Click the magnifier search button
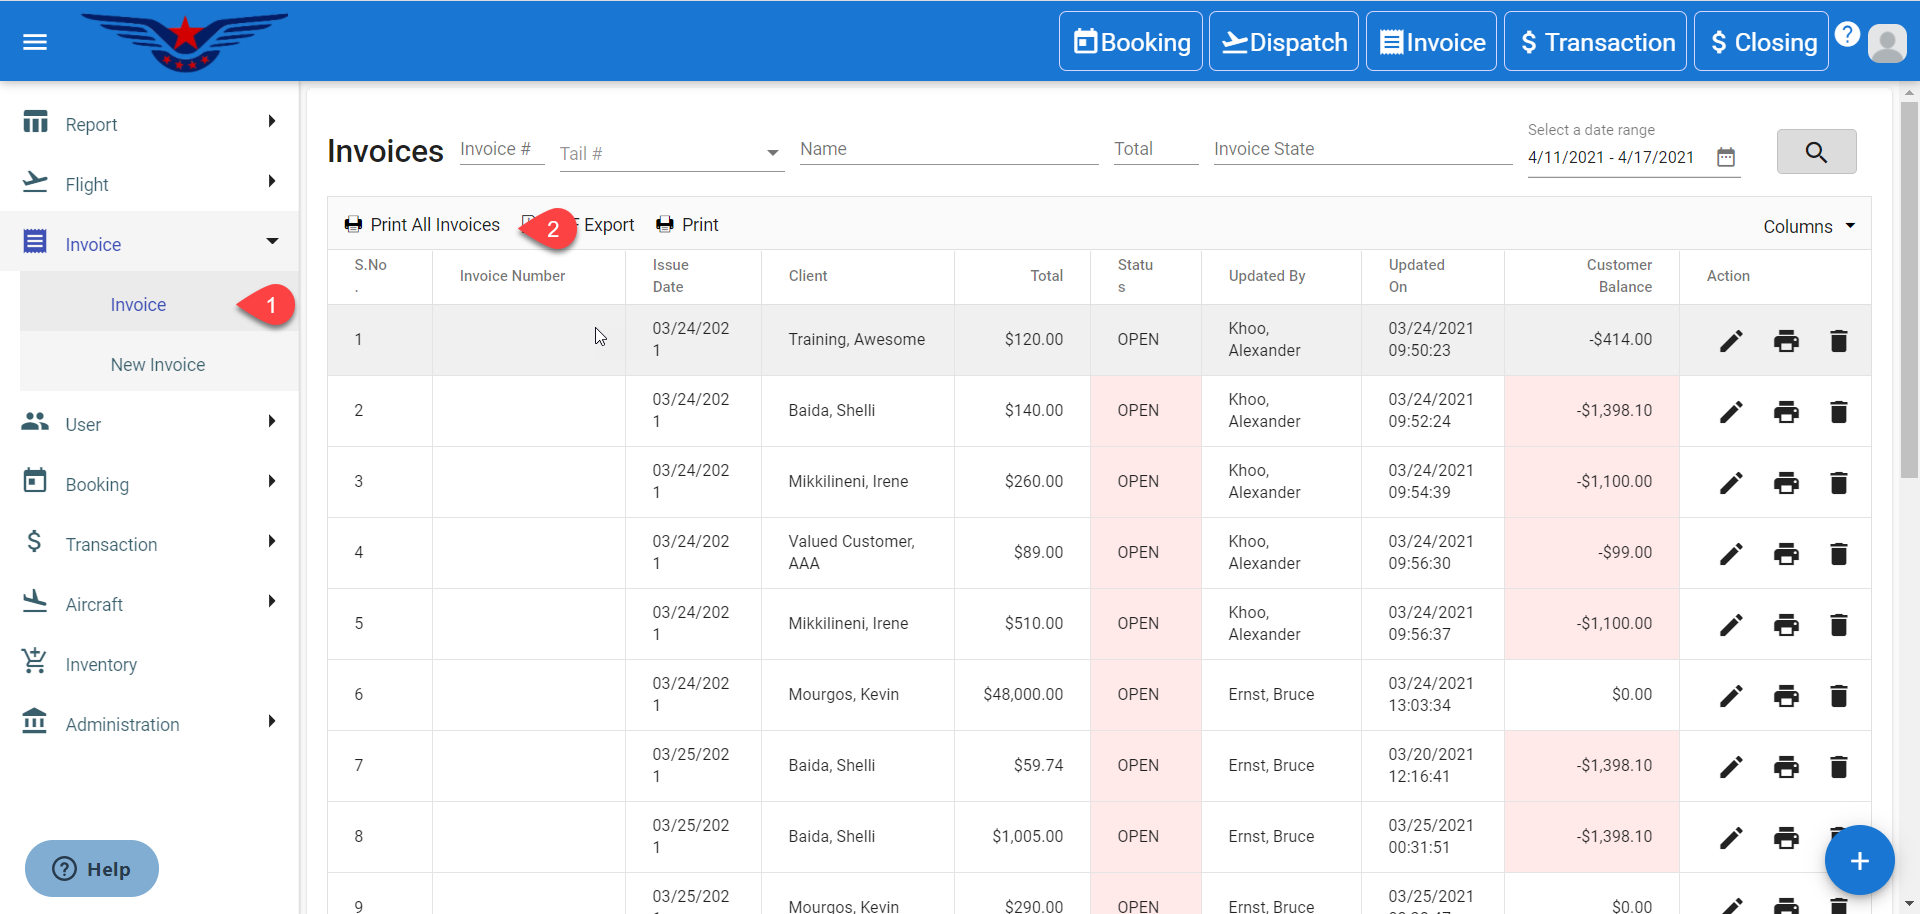This screenshot has width=1920, height=914. pos(1816,152)
